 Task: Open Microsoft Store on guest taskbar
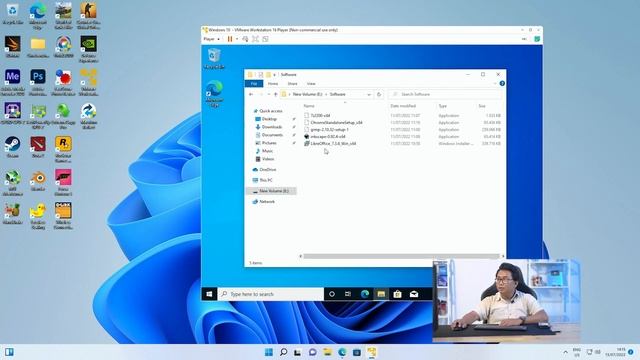coord(398,294)
